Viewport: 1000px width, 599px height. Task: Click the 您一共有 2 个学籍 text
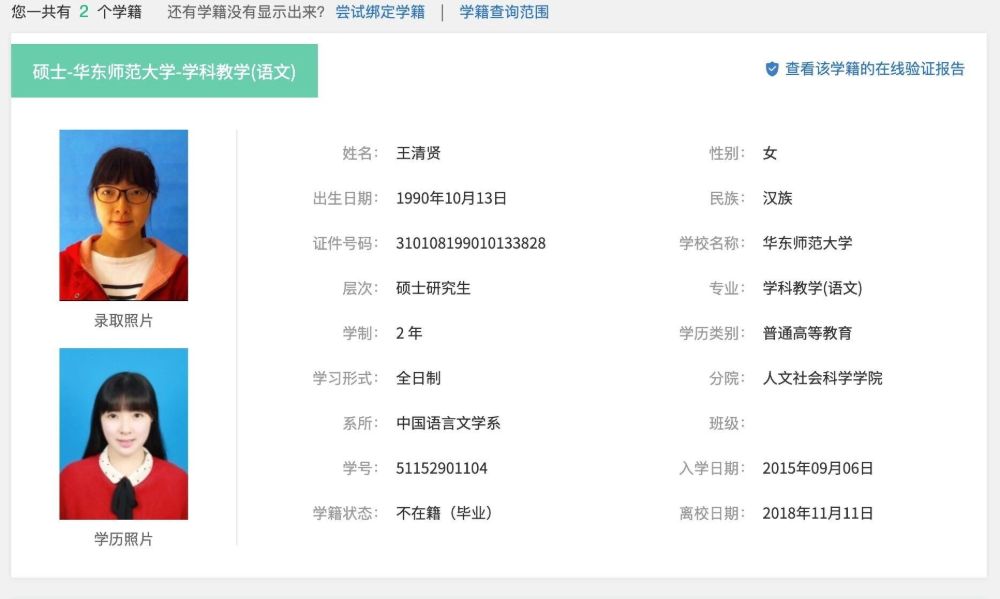coord(77,12)
